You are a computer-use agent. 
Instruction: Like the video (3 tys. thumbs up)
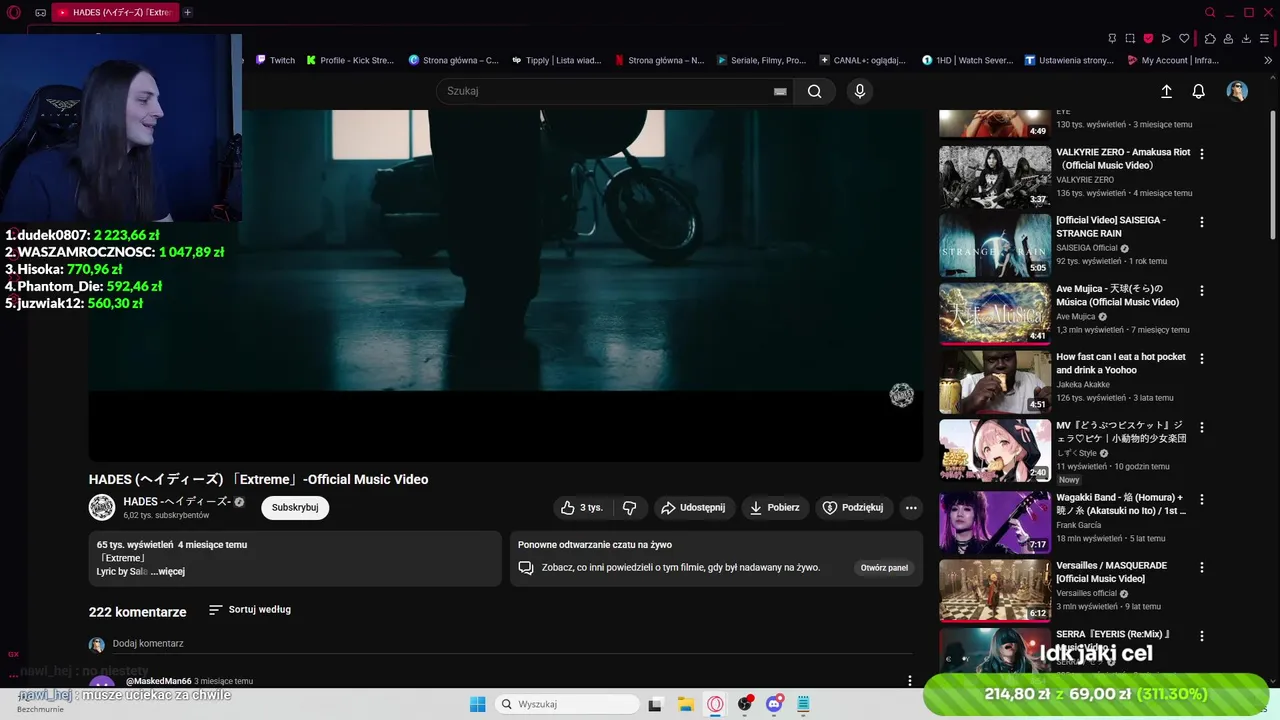582,508
